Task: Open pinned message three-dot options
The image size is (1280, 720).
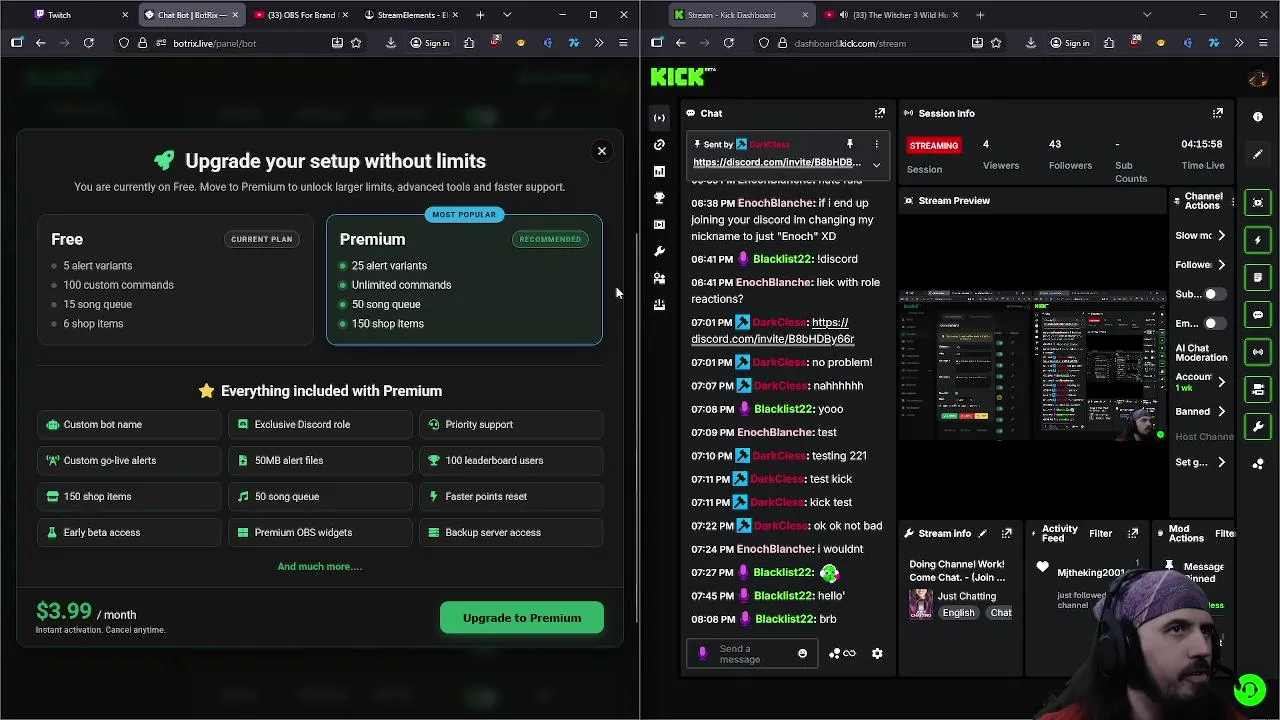Action: click(877, 144)
